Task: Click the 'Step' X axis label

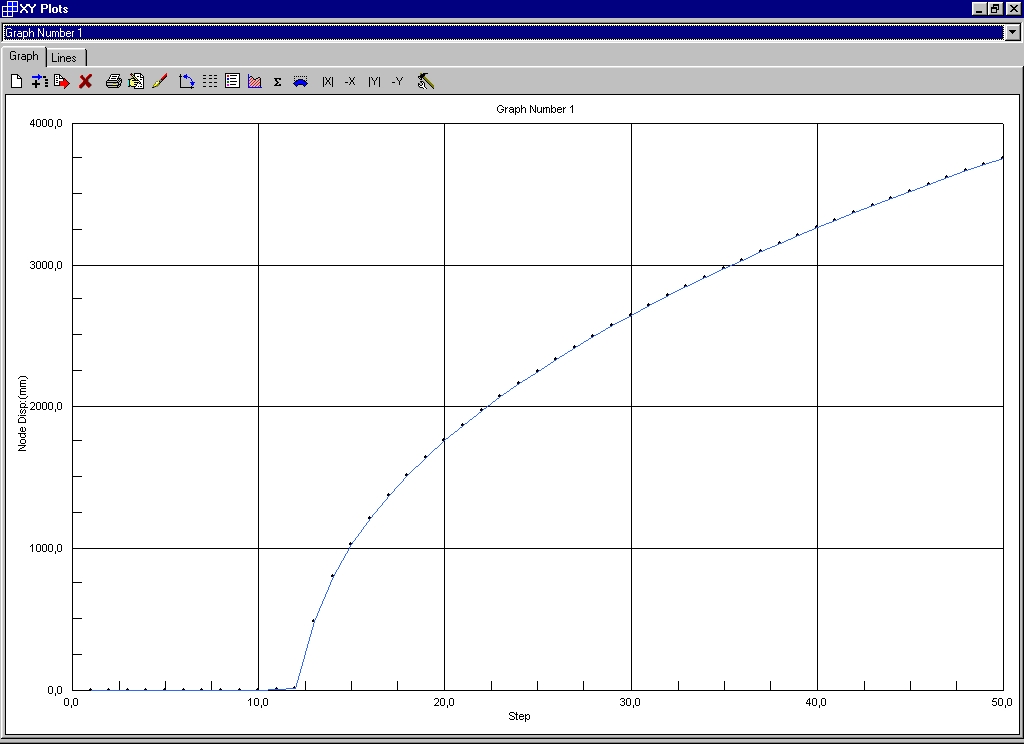Action: click(519, 716)
